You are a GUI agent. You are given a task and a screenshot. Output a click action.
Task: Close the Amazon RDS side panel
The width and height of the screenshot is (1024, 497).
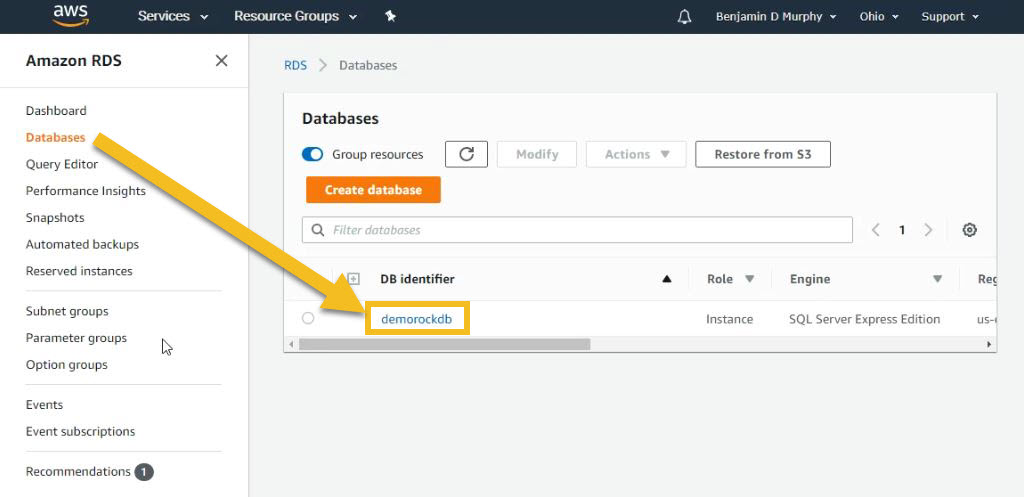coord(221,61)
